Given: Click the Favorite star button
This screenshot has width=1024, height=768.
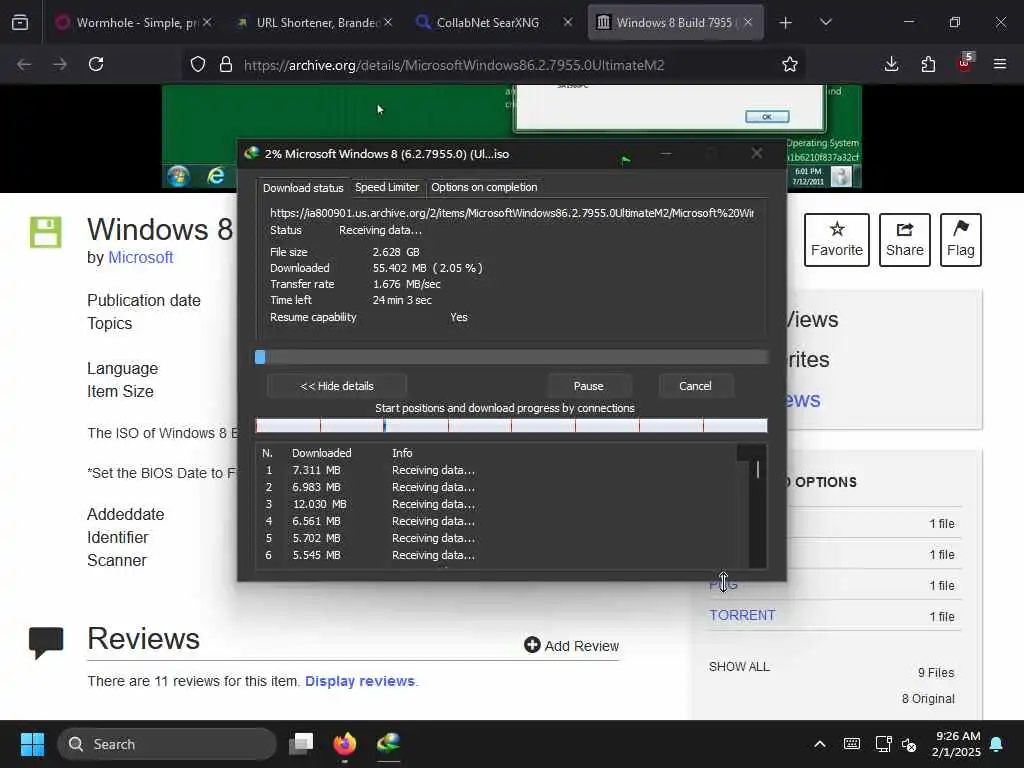Looking at the screenshot, I should [837, 240].
